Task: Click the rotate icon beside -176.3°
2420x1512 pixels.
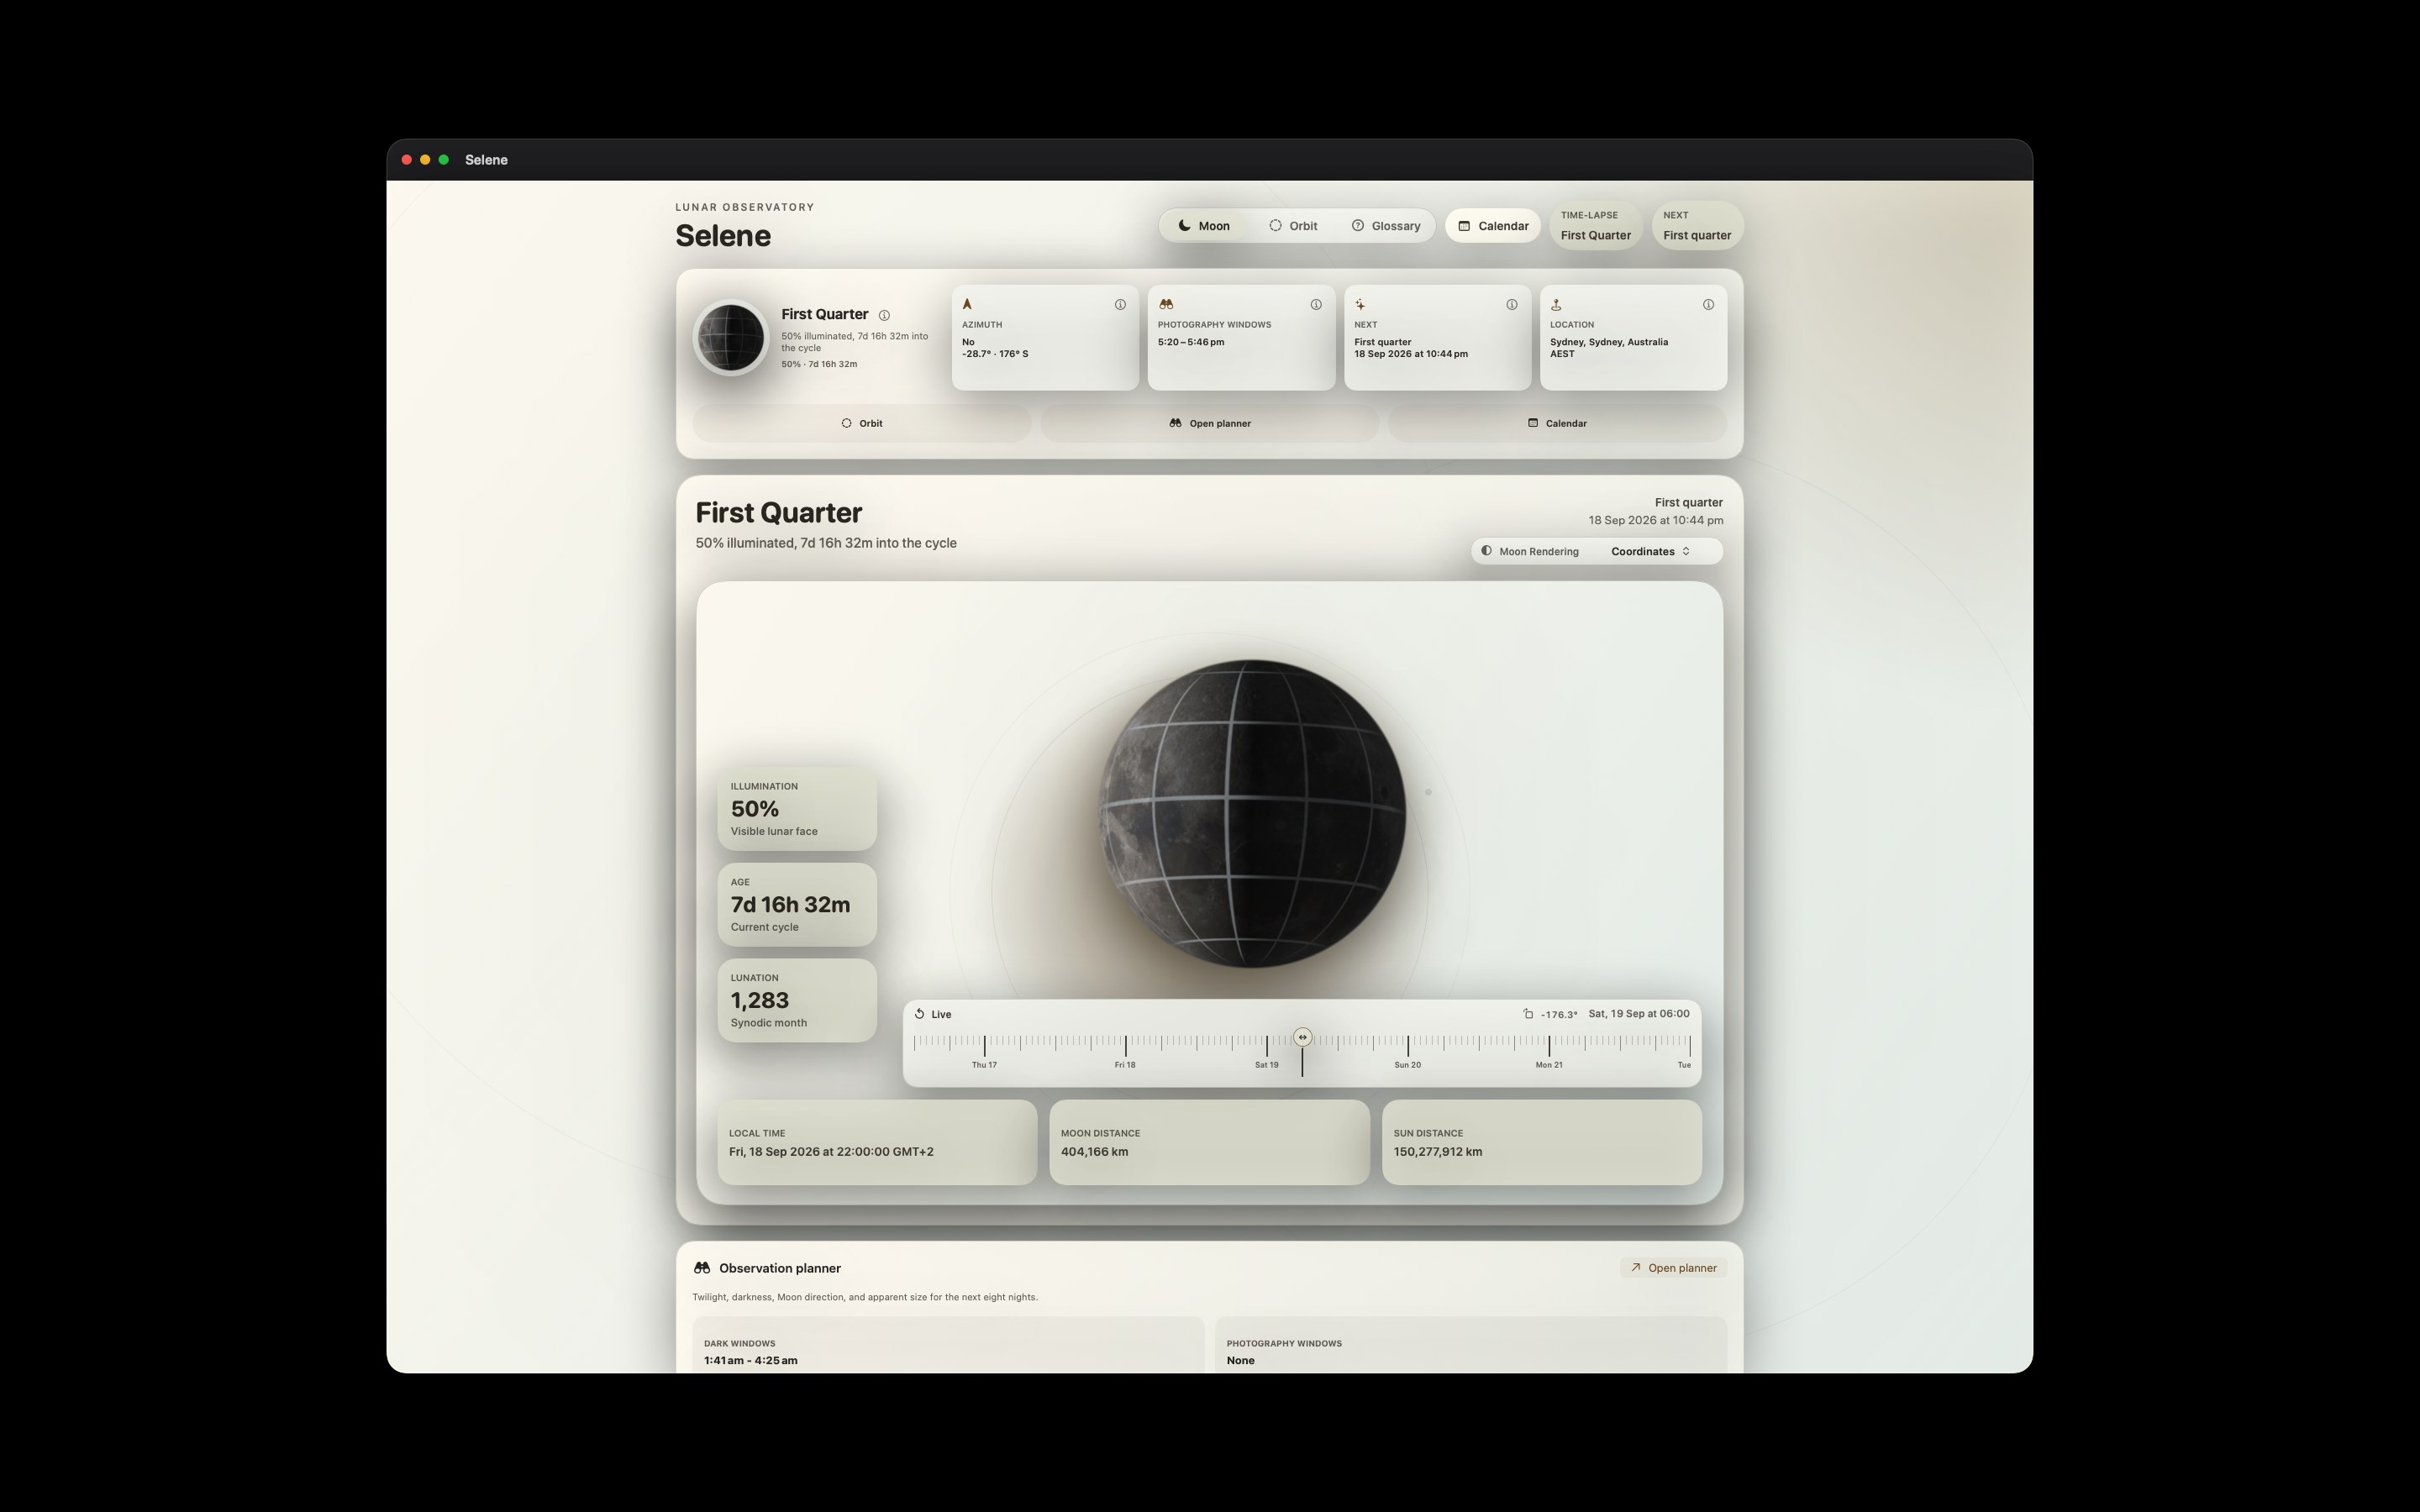Action: 1528,1014
